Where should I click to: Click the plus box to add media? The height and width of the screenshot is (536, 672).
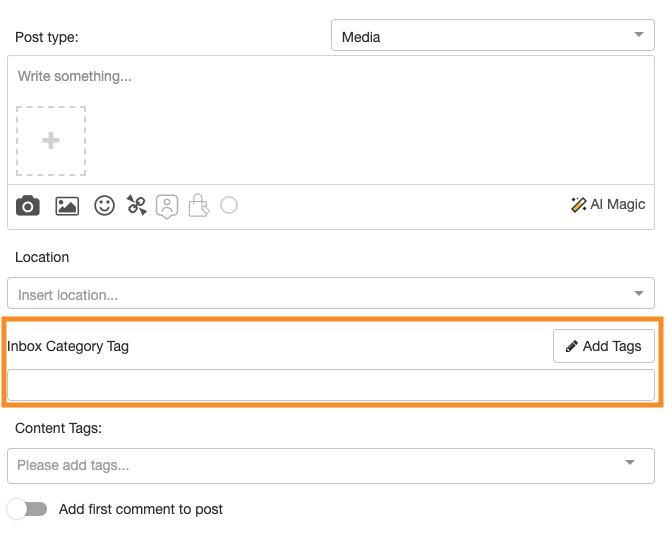coord(51,141)
